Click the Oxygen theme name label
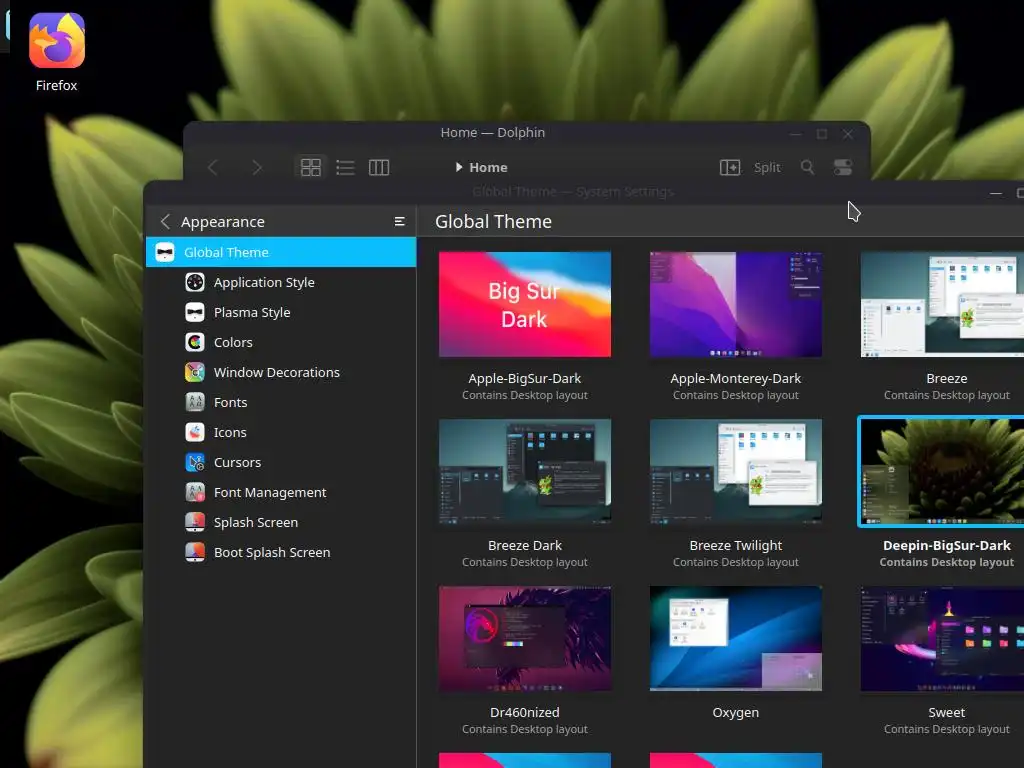The image size is (1024, 768). [735, 712]
